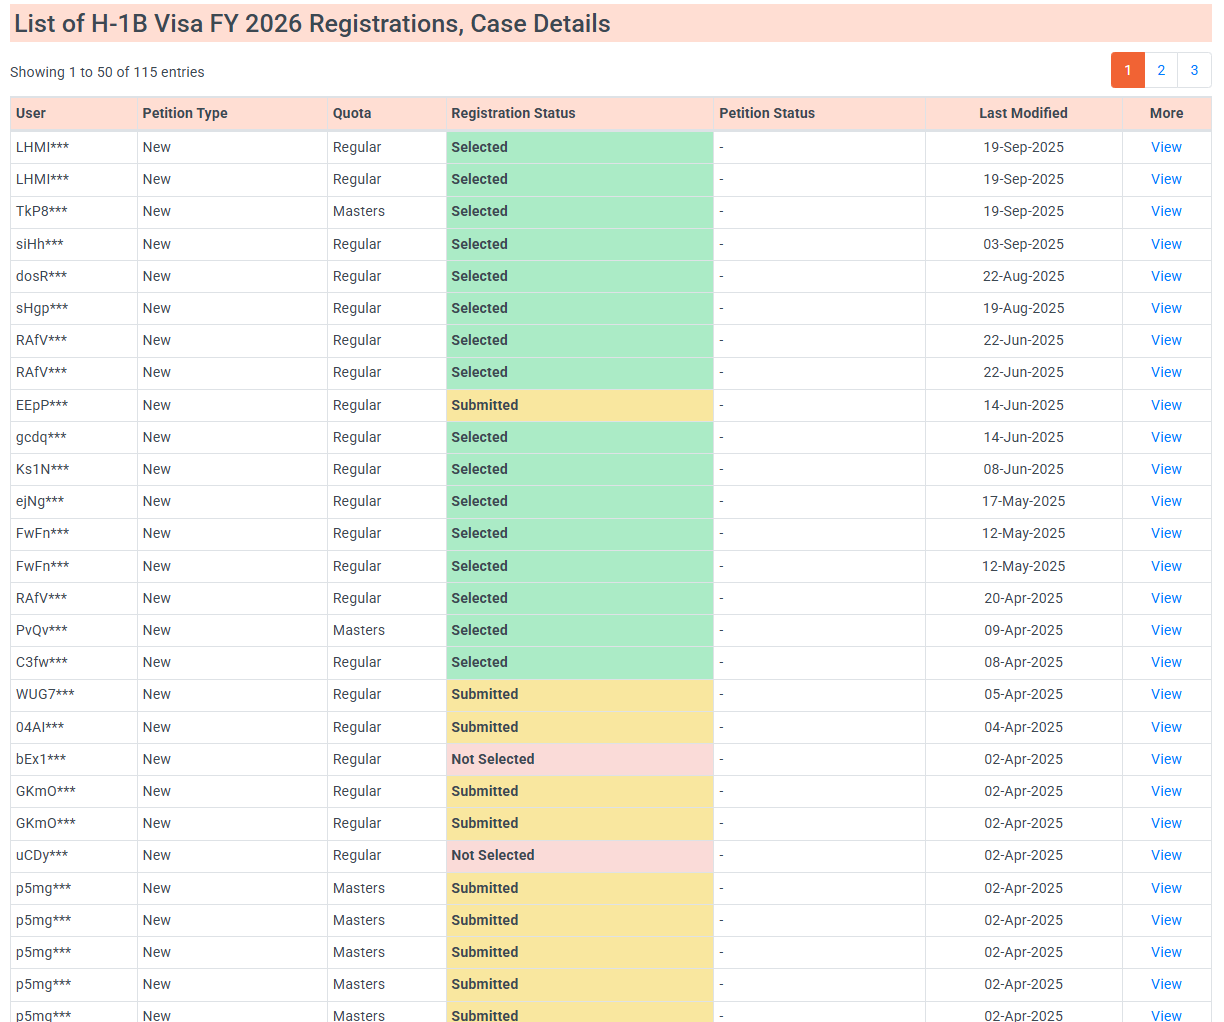Open View link for dosR*** row
Screen dimensions: 1224x1022
pyautogui.click(x=1166, y=276)
